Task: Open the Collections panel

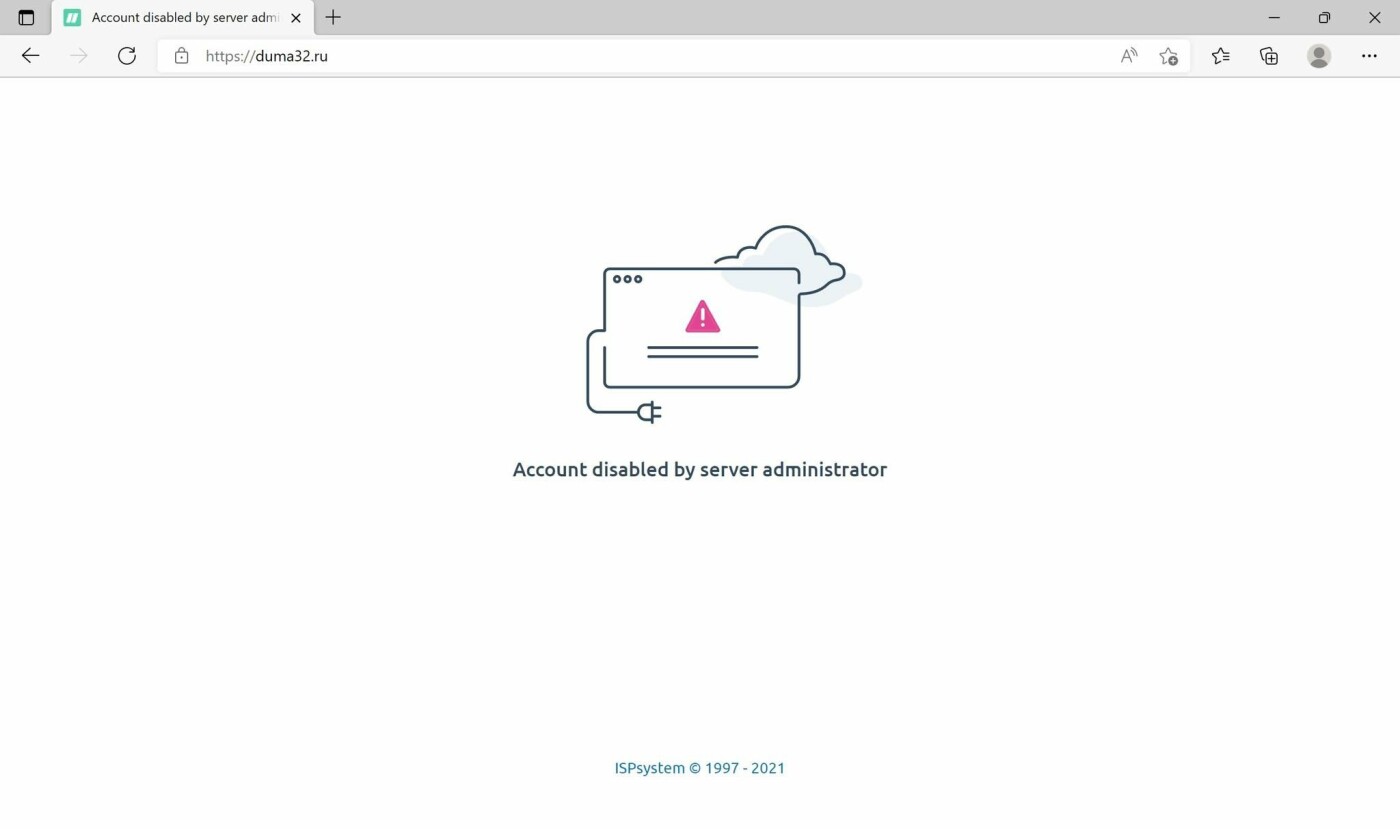Action: pos(1269,56)
